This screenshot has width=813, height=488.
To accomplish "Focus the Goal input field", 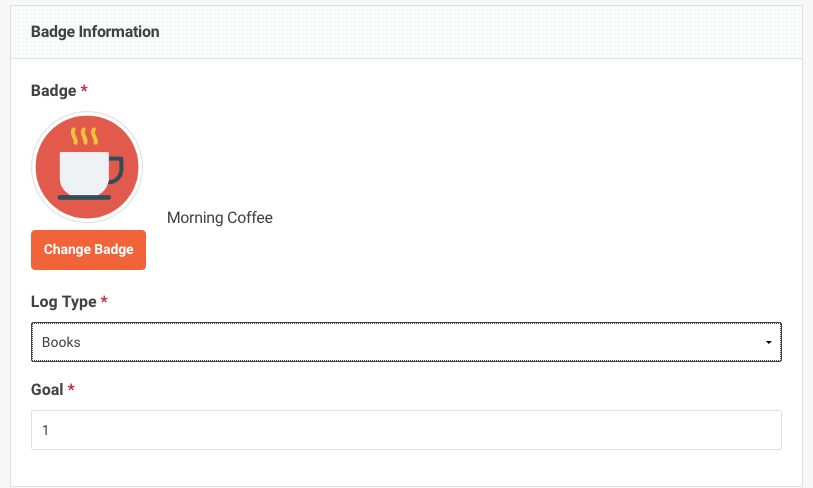I will point(406,430).
